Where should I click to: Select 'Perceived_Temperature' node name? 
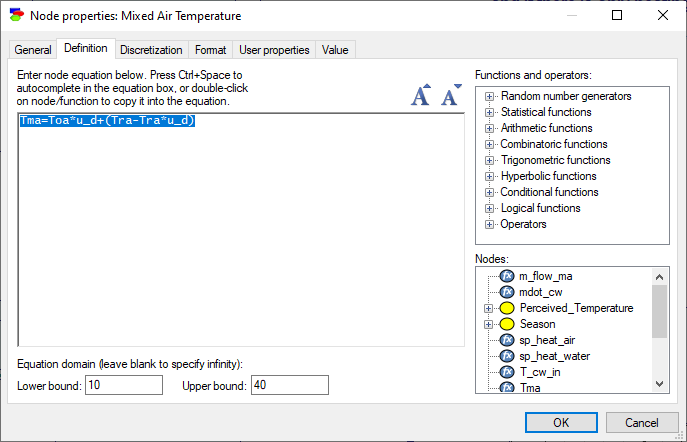577,308
